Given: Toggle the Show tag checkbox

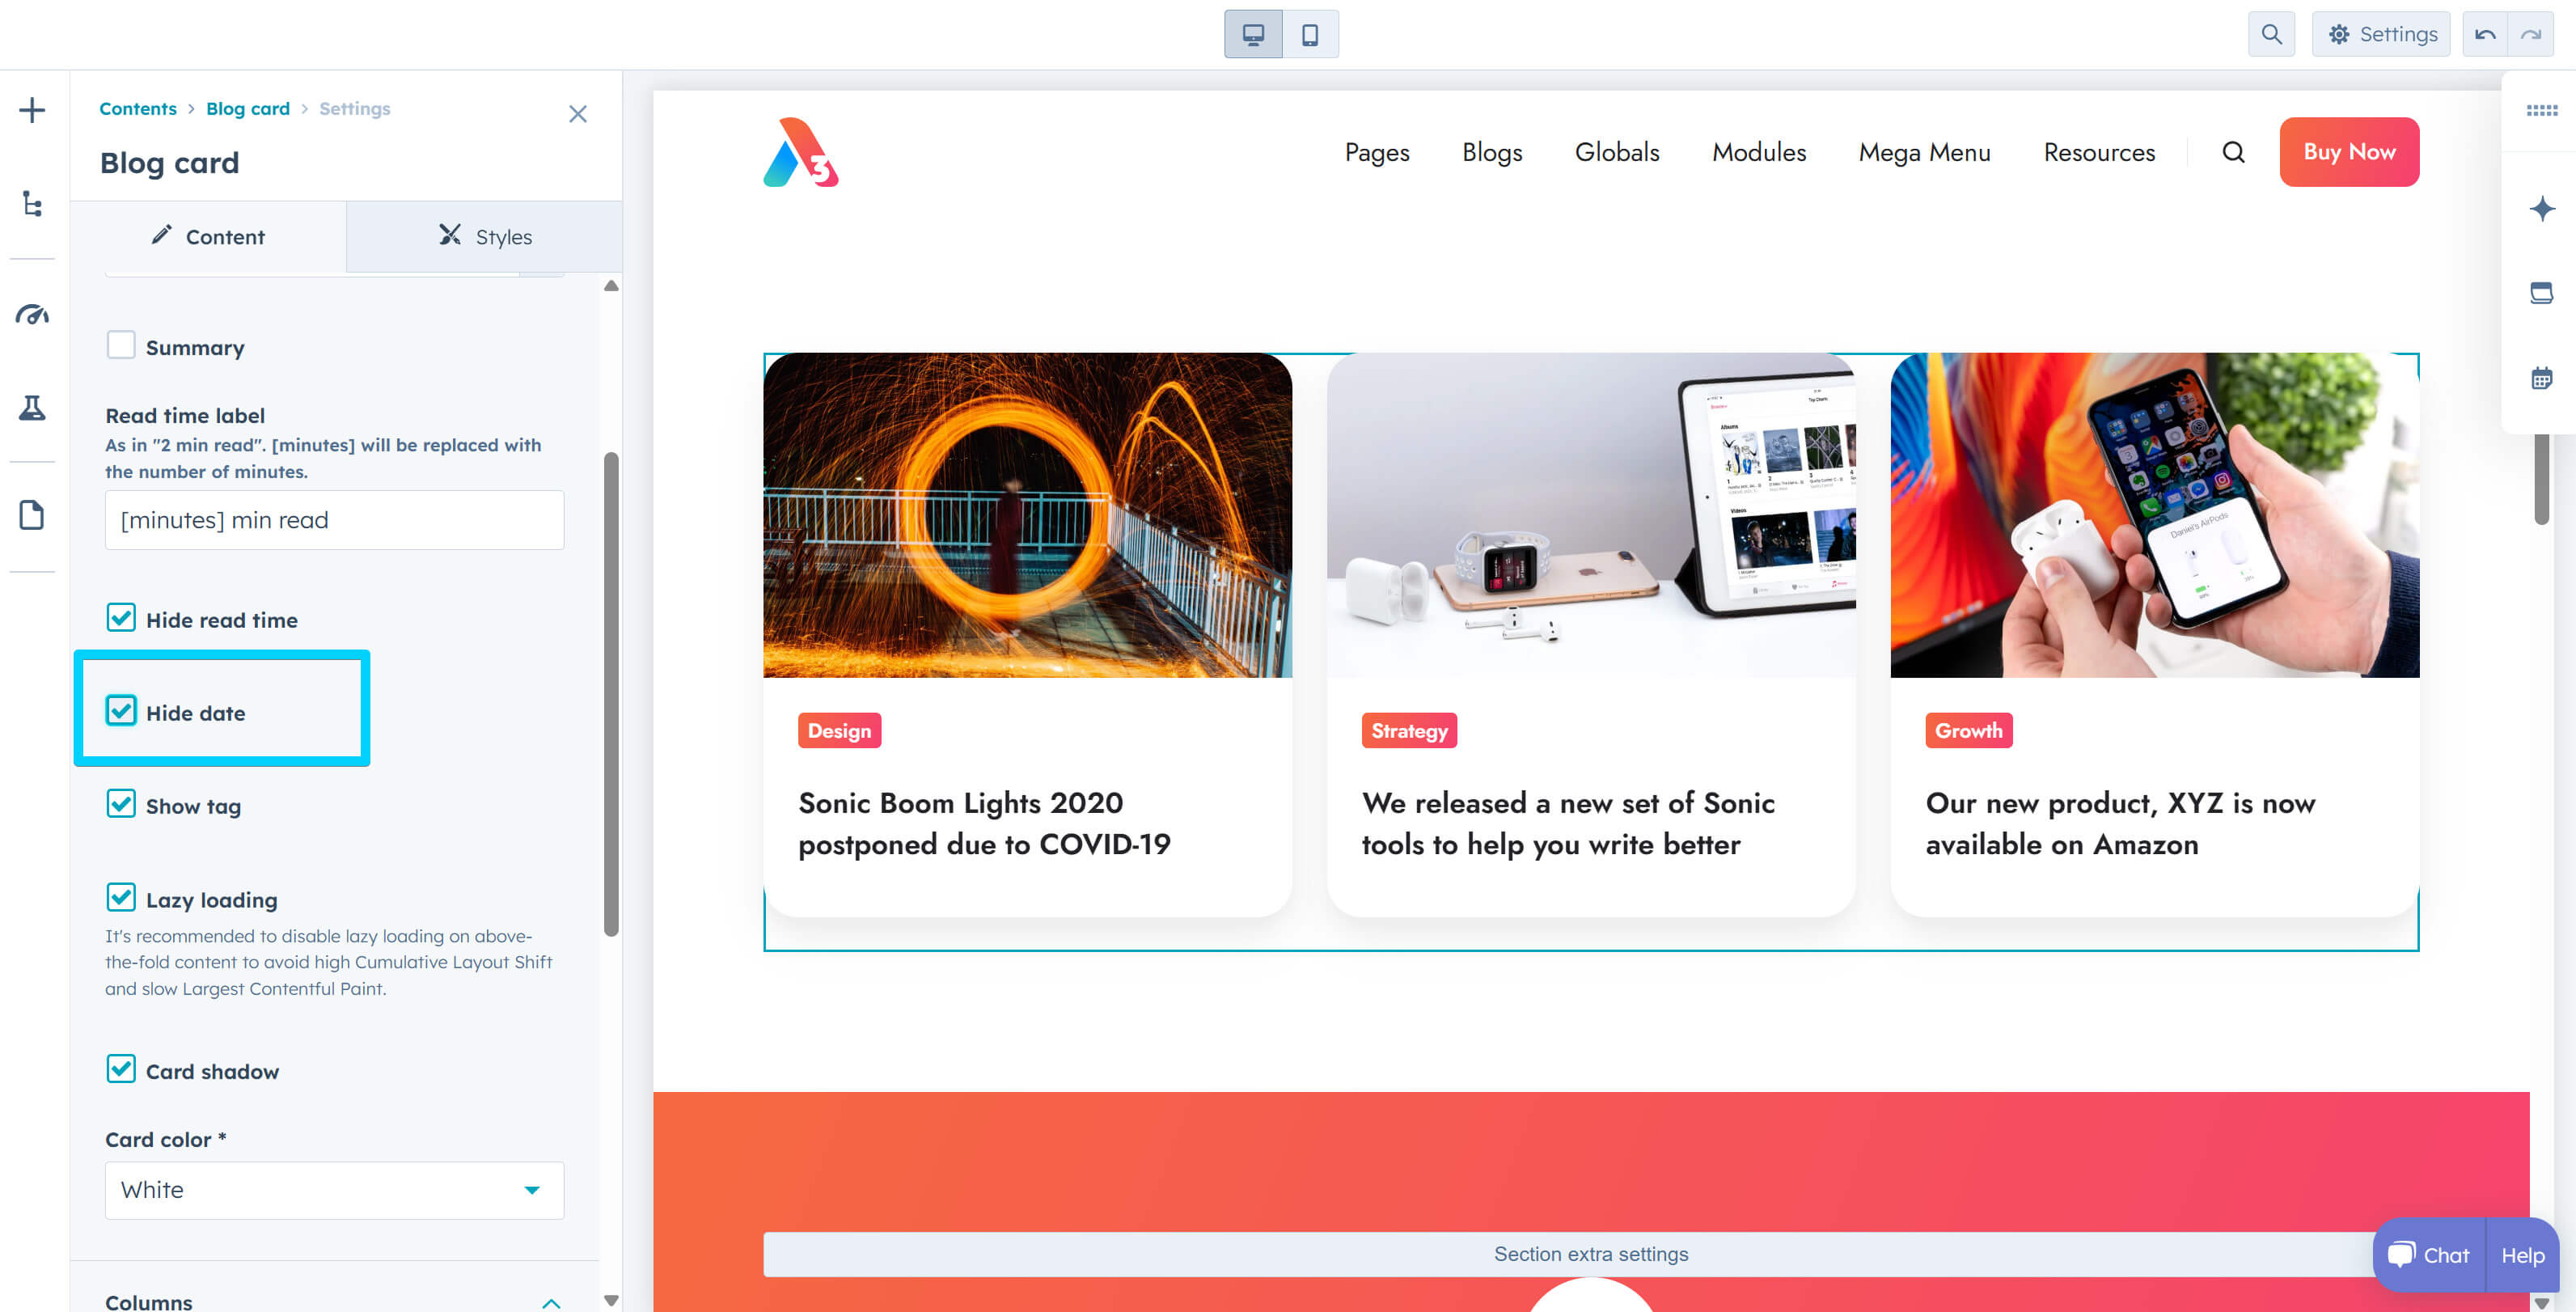Looking at the screenshot, I should pos(121,804).
